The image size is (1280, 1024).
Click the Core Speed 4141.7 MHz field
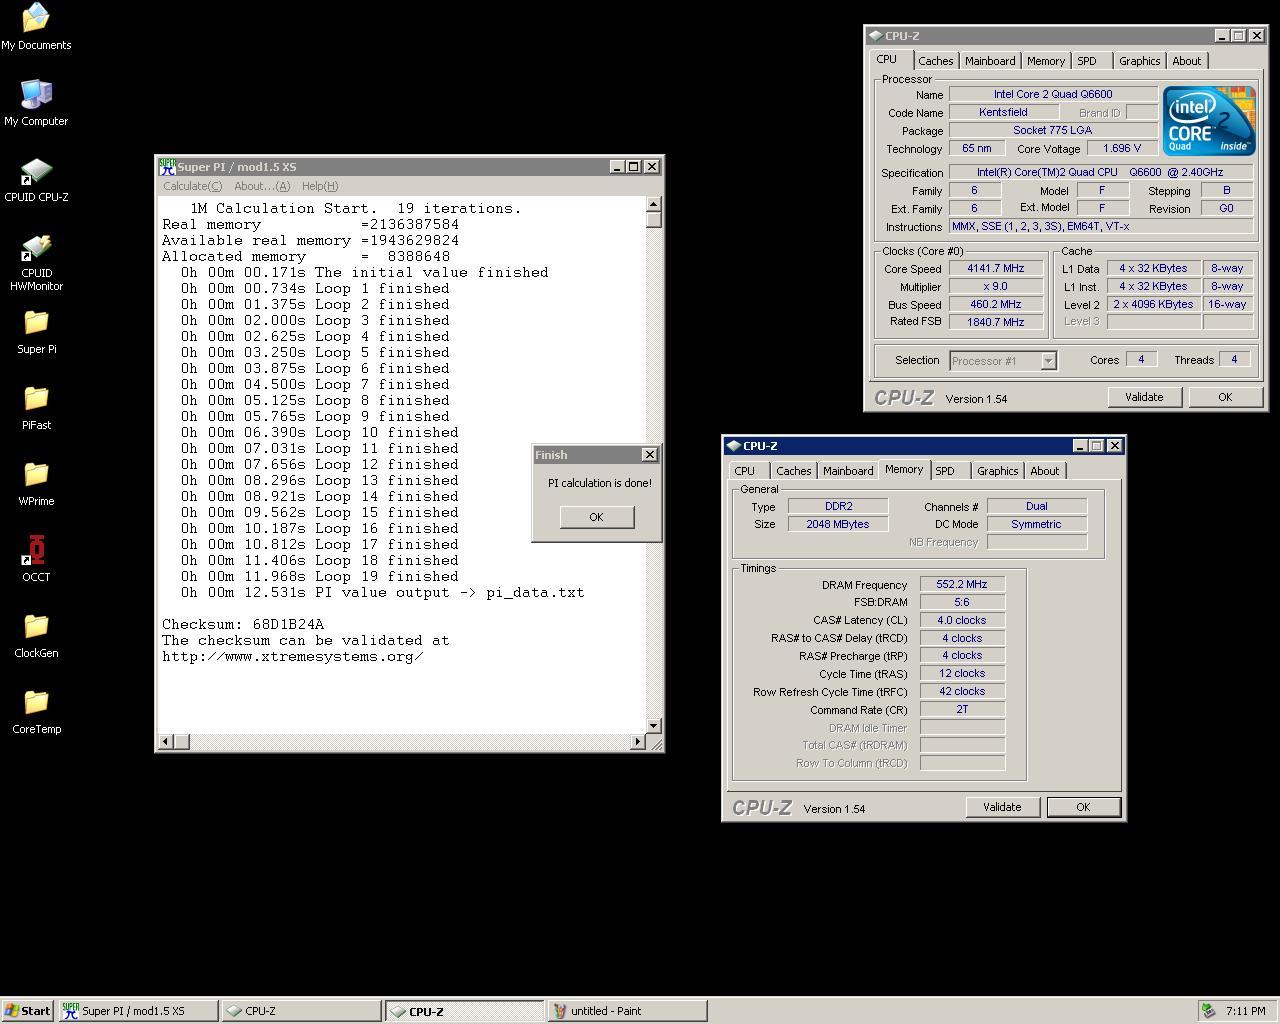[x=996, y=269]
